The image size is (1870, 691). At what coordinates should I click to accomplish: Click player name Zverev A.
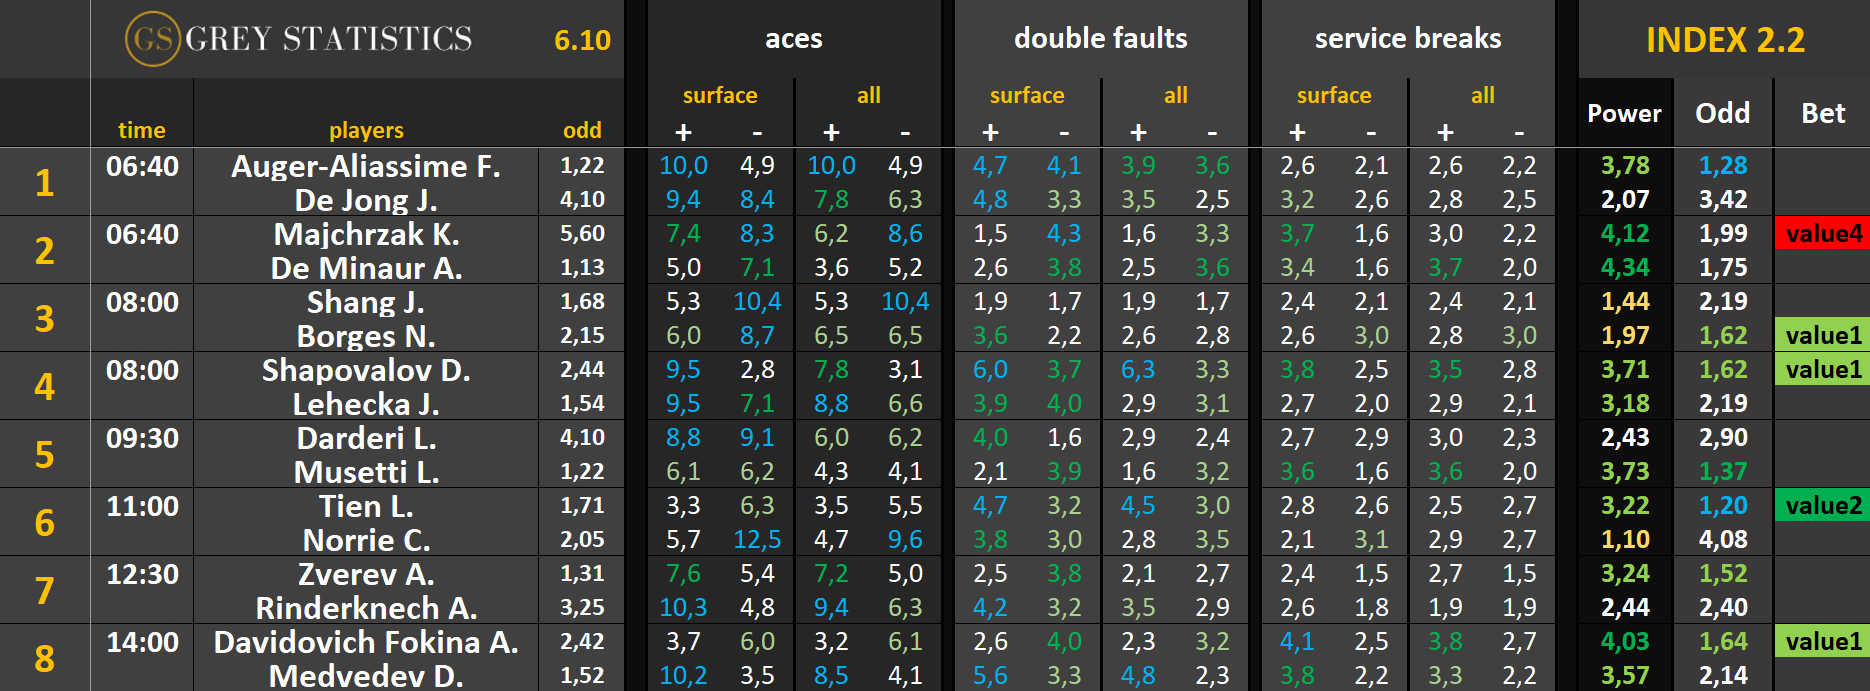click(x=366, y=574)
